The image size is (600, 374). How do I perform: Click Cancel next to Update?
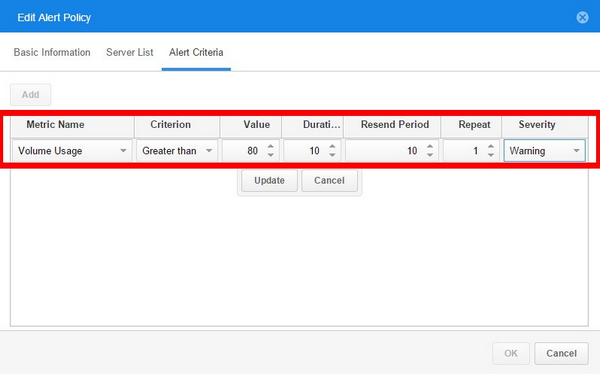(329, 180)
